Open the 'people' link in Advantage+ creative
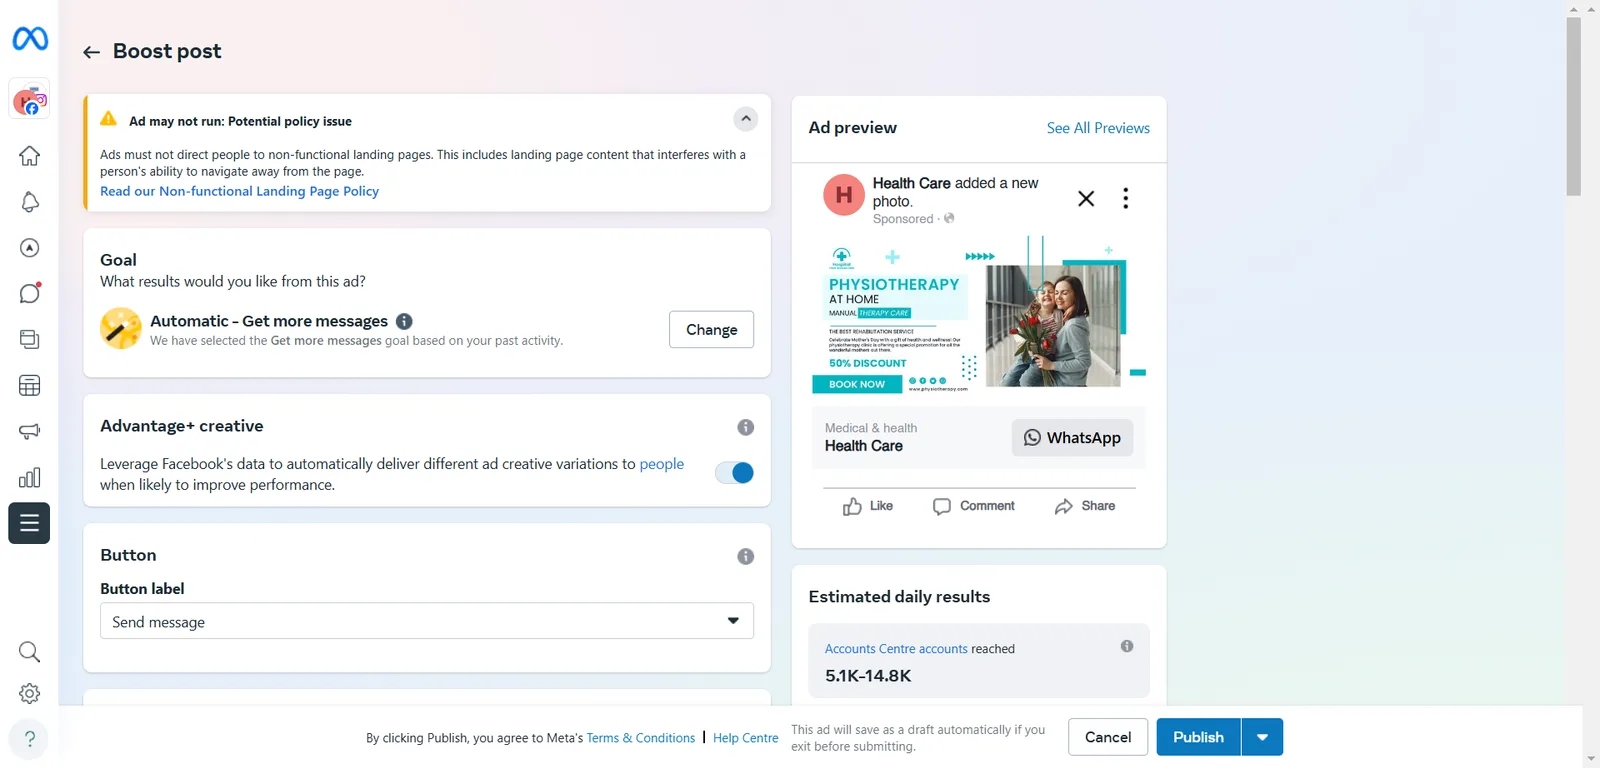1600x768 pixels. tap(662, 464)
